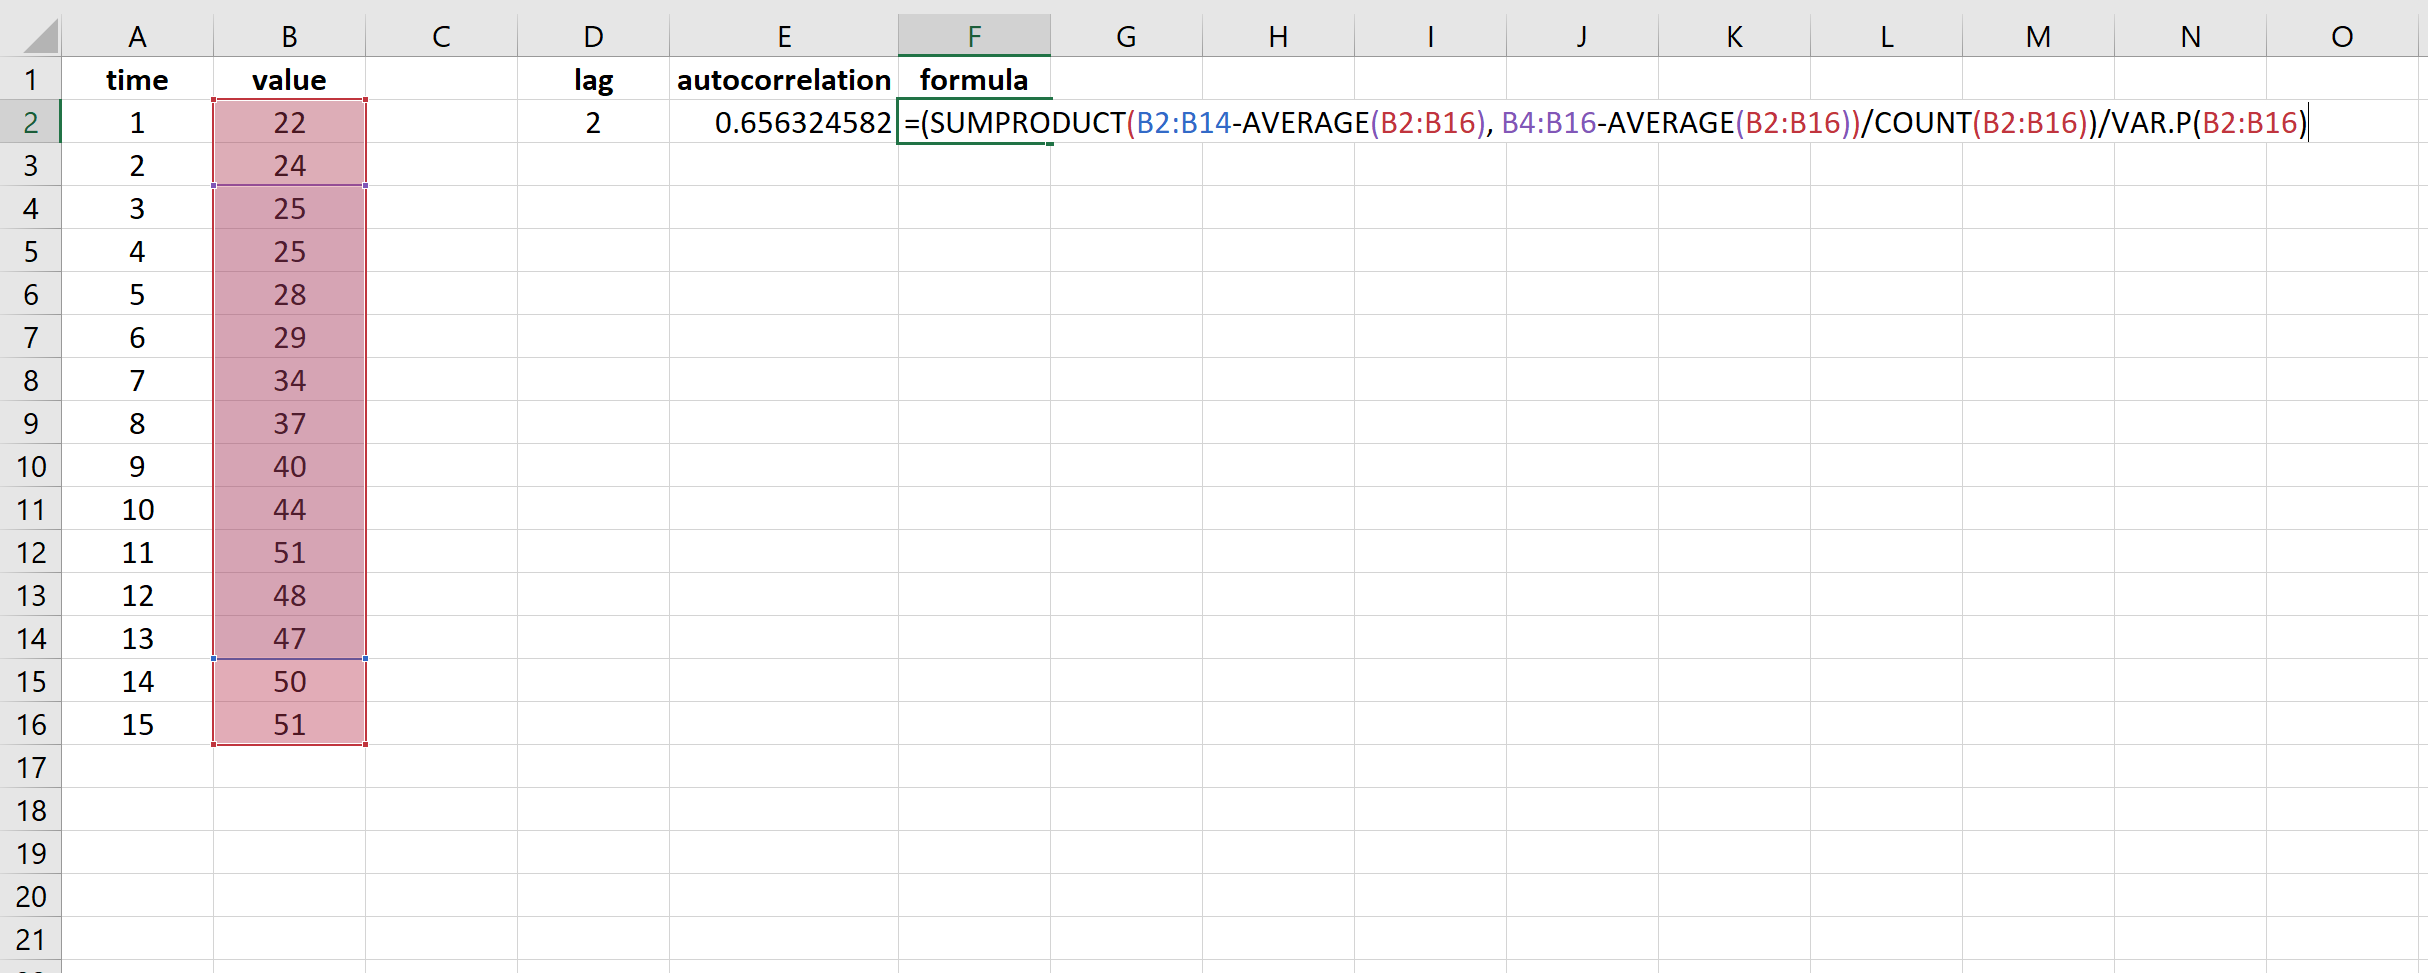
Task: Select the 'time' header cell
Action: point(137,79)
